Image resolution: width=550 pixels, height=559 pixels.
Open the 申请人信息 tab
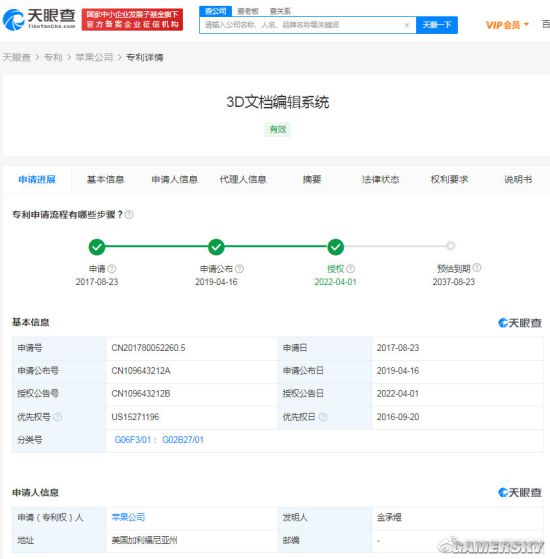tap(174, 179)
